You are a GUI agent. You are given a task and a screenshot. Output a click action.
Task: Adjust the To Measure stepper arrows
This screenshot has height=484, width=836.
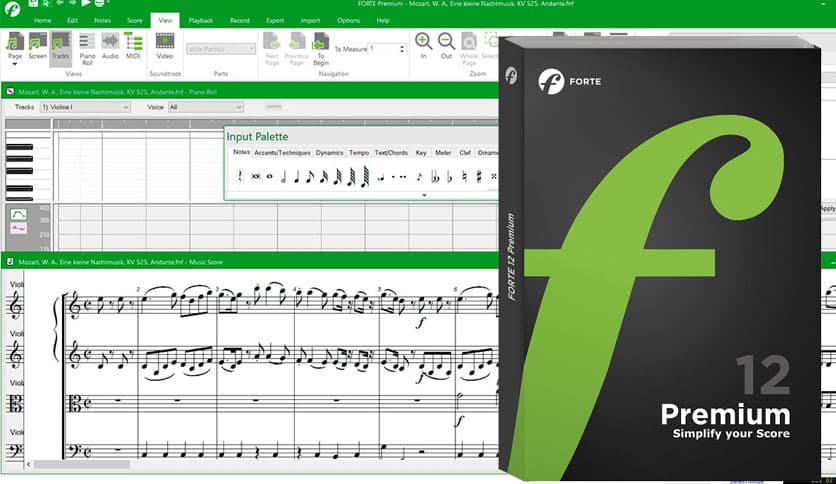click(402, 49)
